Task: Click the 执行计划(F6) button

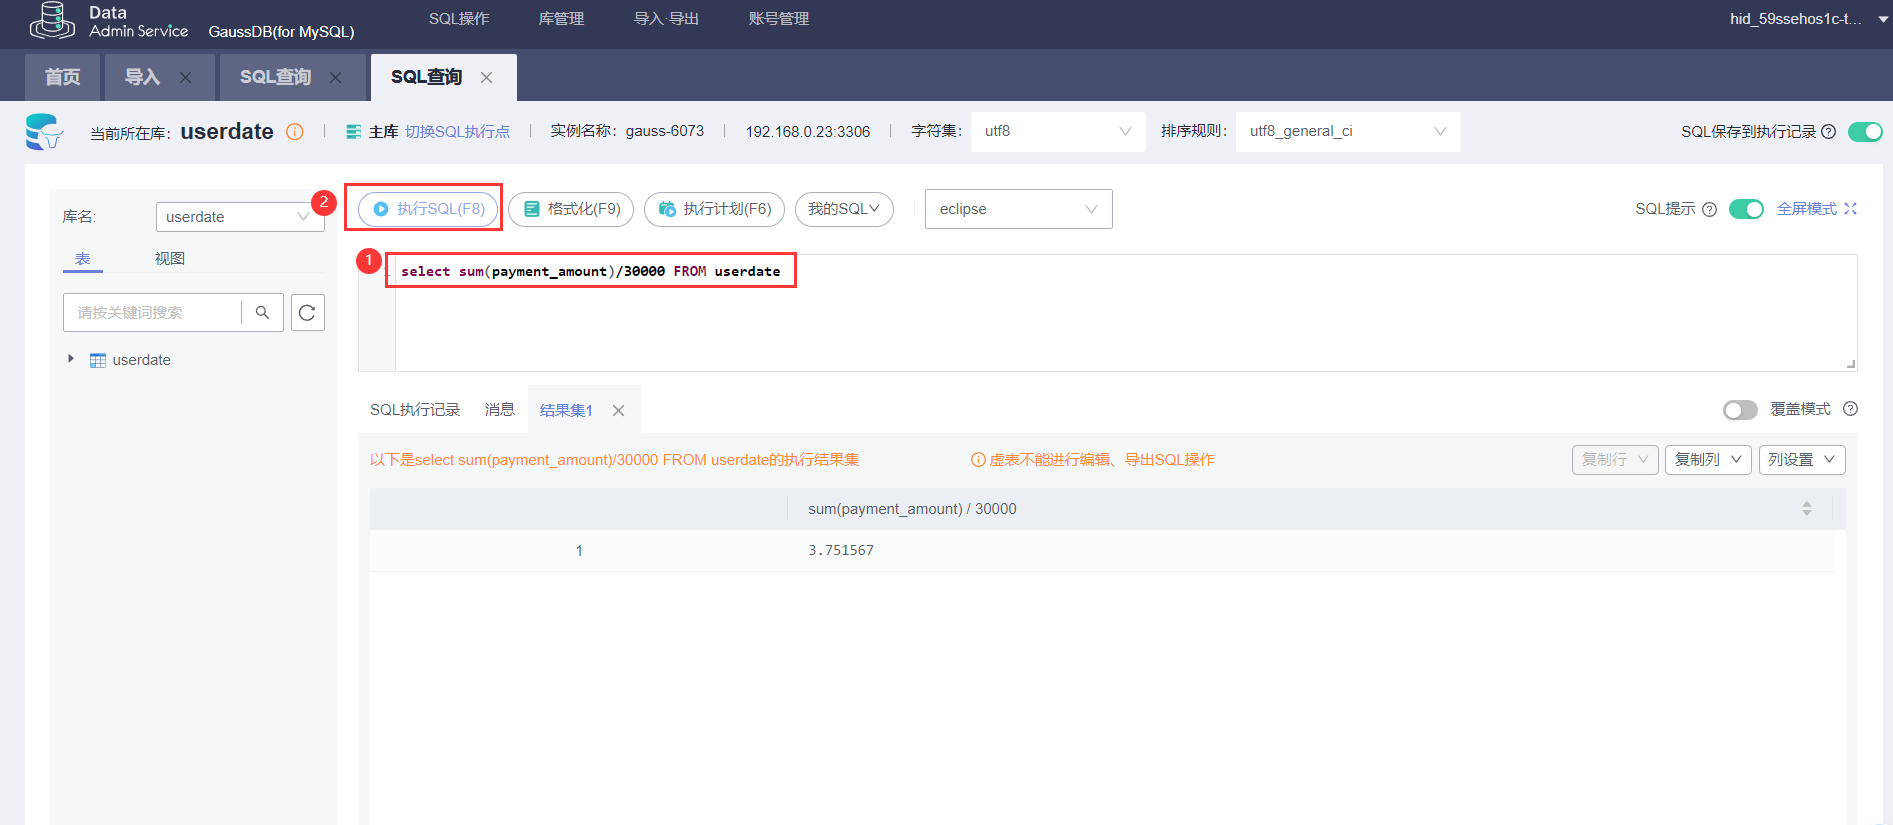Action: [714, 209]
